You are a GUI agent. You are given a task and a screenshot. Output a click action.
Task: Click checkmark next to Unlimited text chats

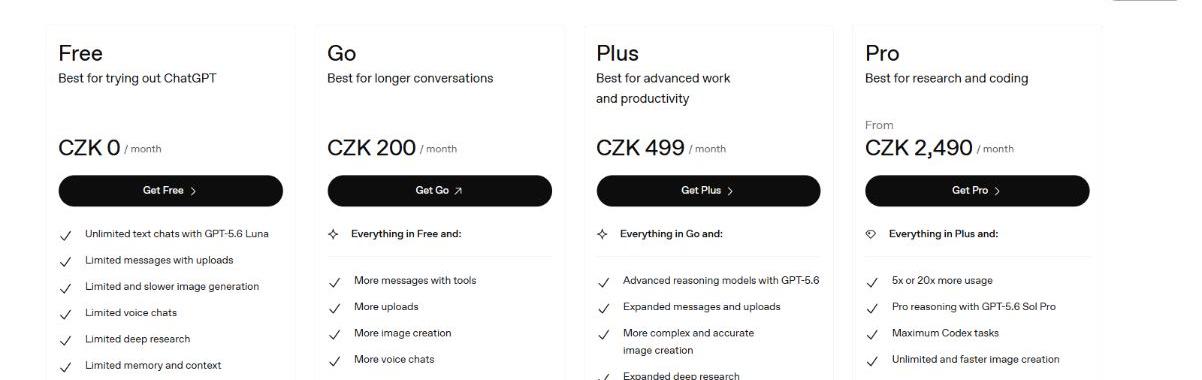point(65,236)
